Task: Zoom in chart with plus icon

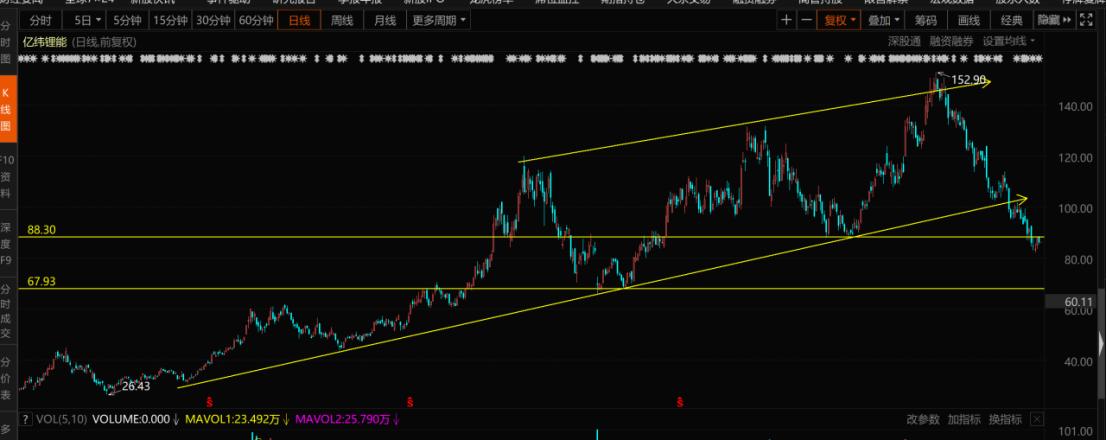Action: click(x=786, y=20)
